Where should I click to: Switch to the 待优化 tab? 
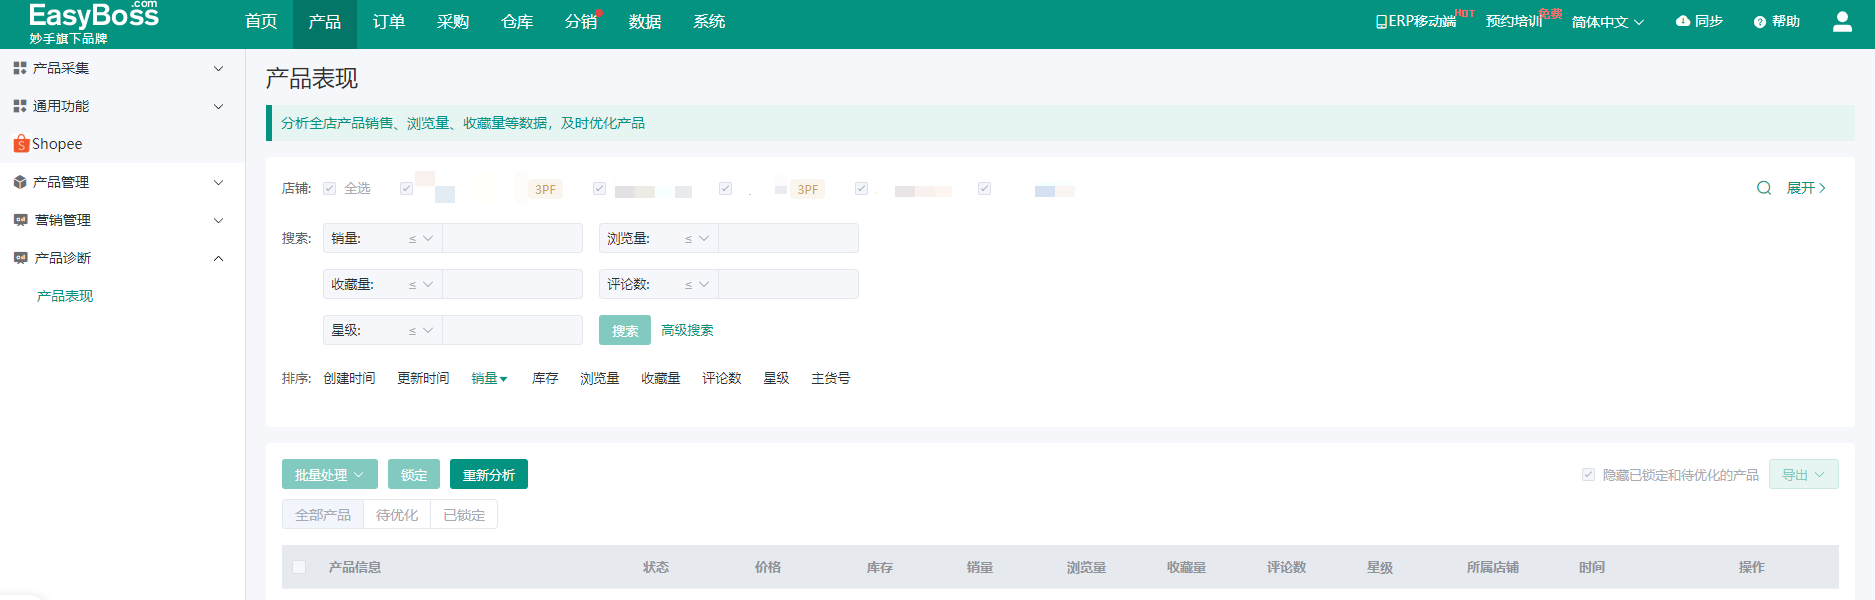coord(397,515)
